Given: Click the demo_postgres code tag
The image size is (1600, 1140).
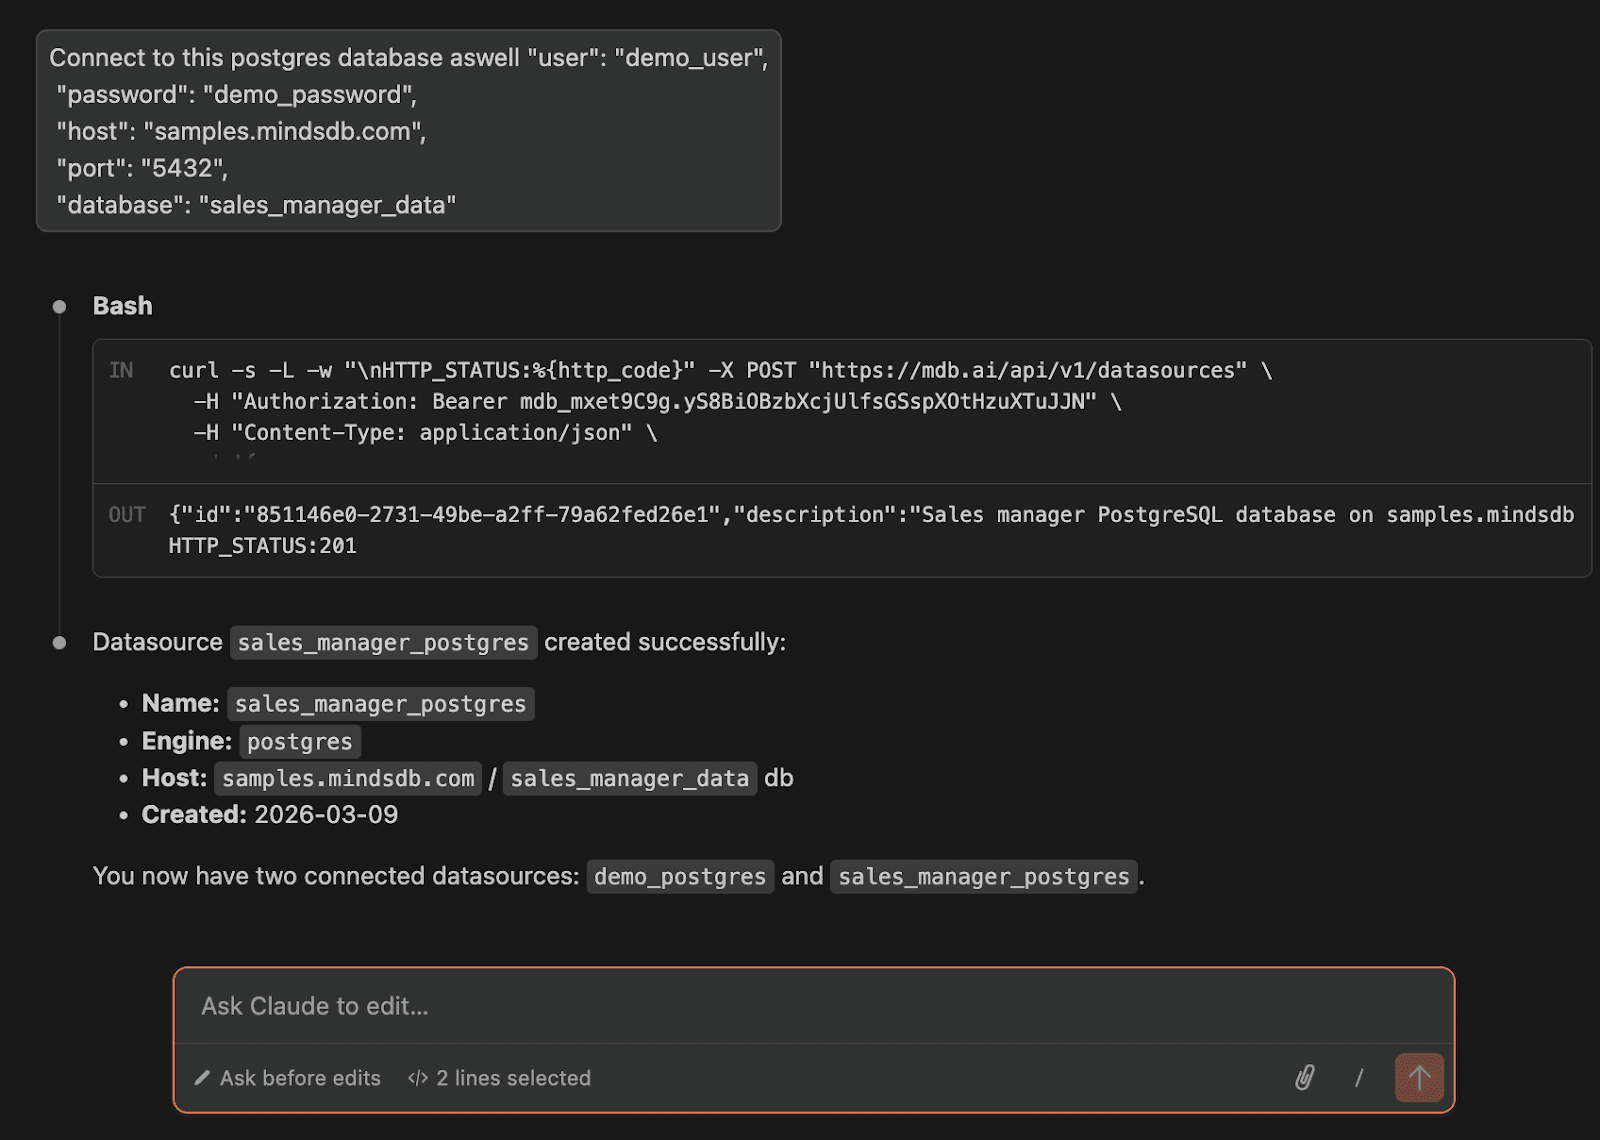Looking at the screenshot, I should 680,877.
